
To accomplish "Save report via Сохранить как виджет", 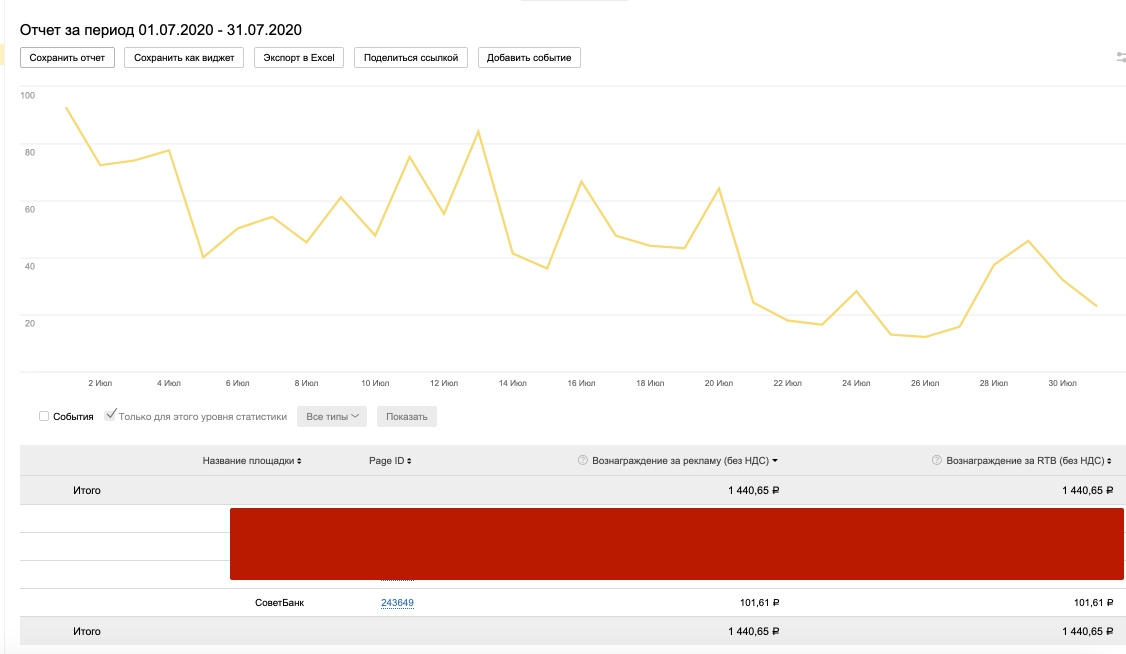I will click(x=184, y=57).
